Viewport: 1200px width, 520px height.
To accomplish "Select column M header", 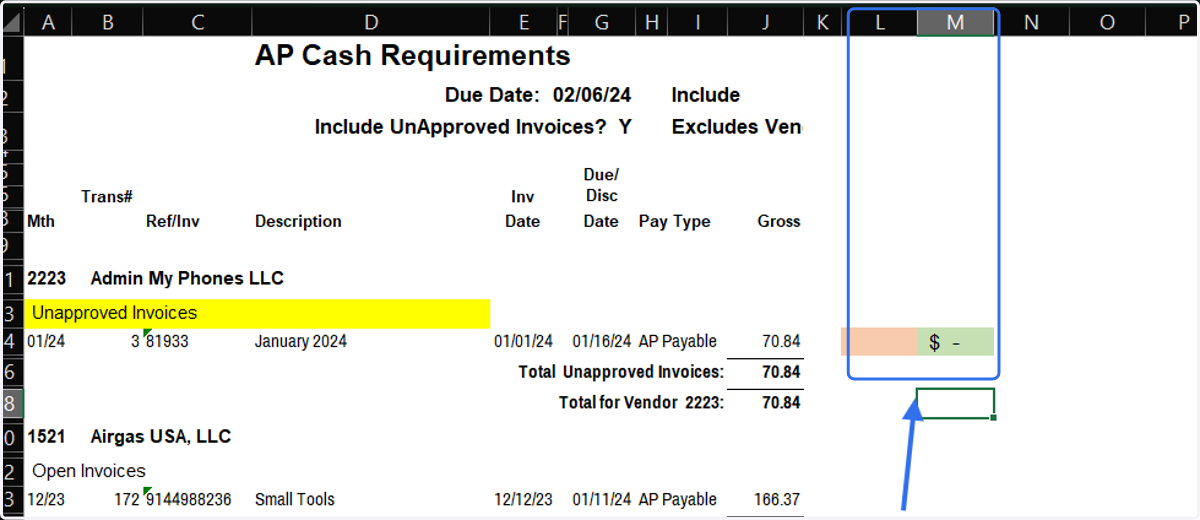I will click(956, 22).
